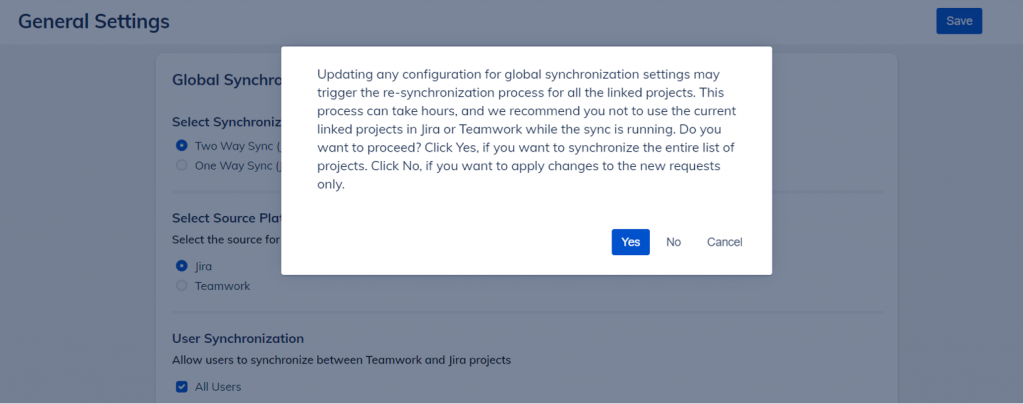The width and height of the screenshot is (1024, 404).
Task: Choose the Teamwork source radio button
Action: [182, 286]
